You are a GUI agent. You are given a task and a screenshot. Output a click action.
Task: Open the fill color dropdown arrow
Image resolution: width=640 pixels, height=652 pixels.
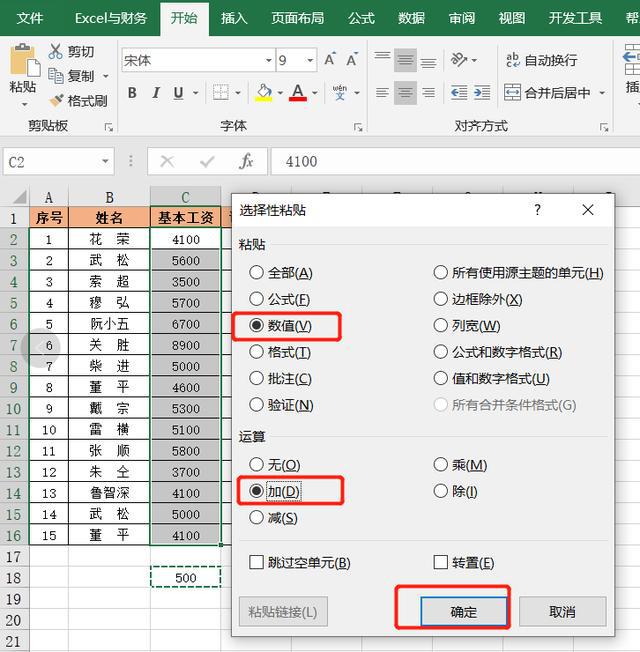point(280,93)
